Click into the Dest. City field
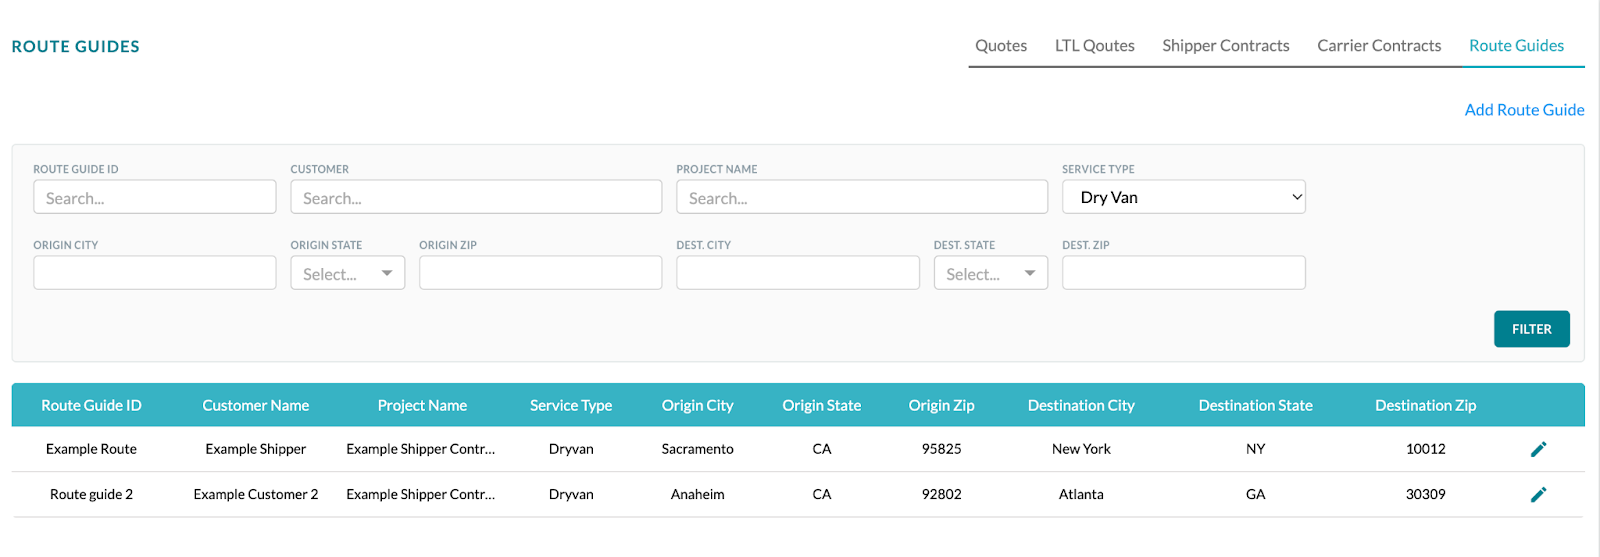The width and height of the screenshot is (1600, 557). tap(798, 273)
